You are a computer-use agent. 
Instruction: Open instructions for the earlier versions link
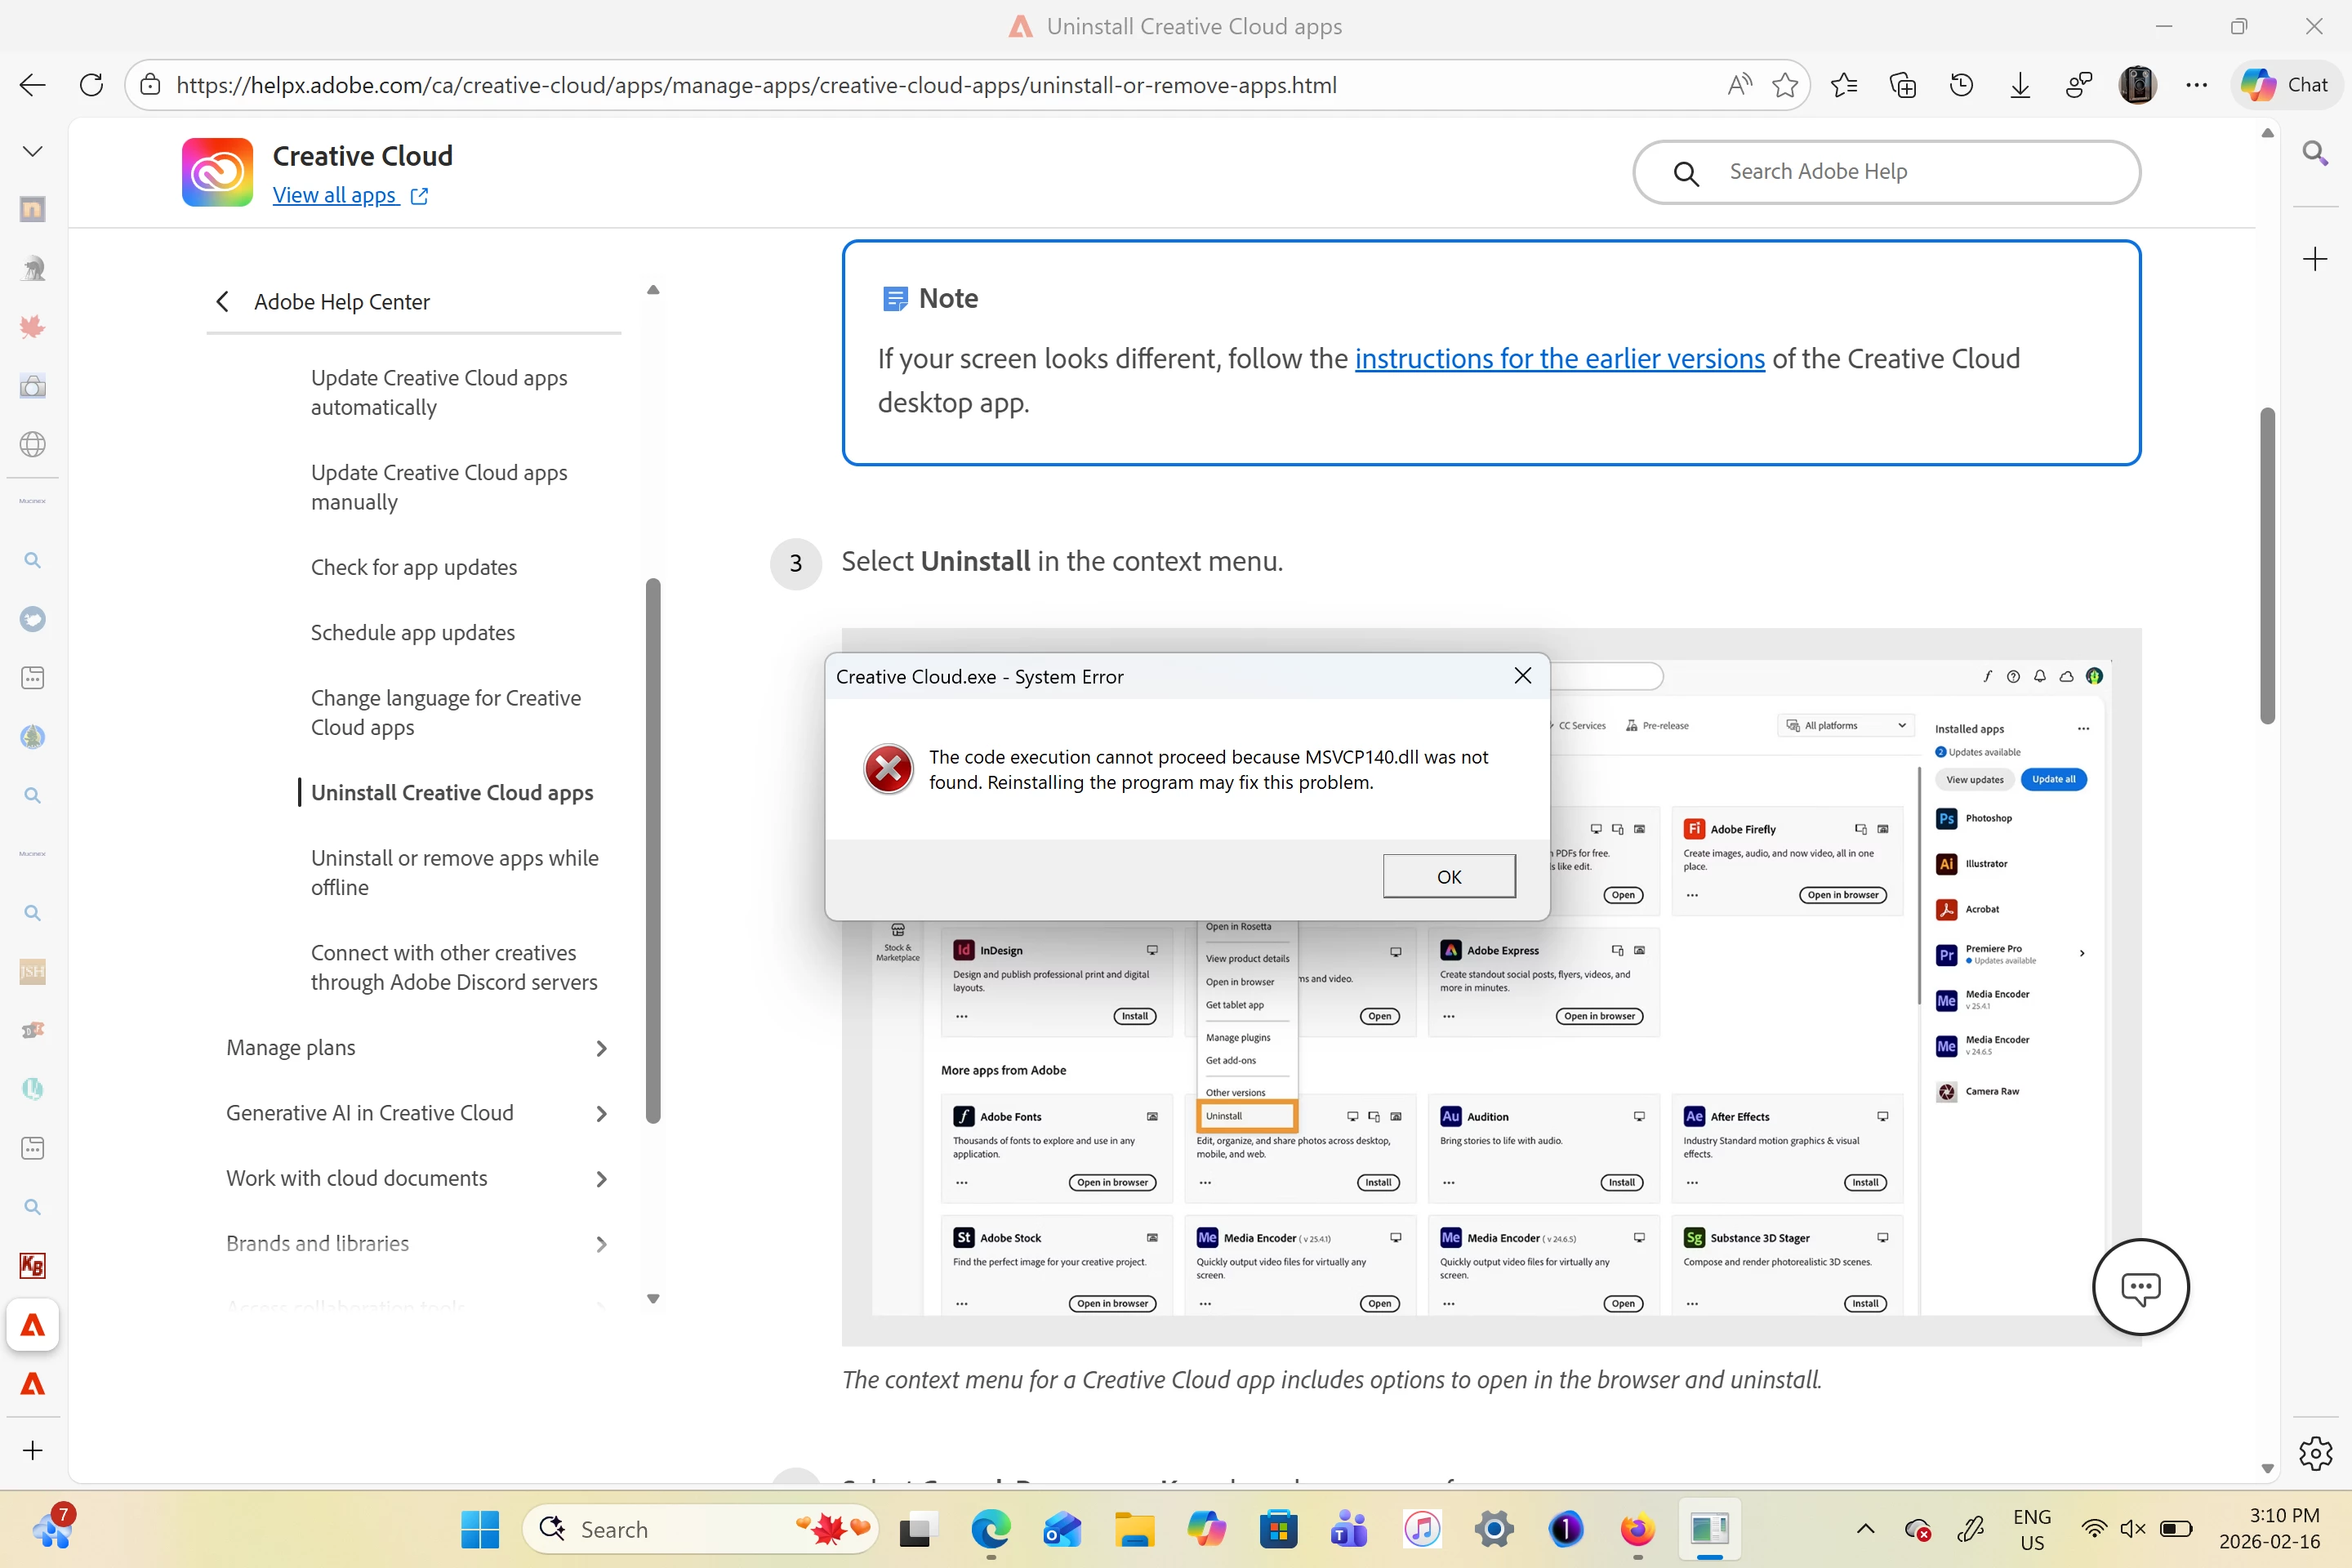point(1559,358)
